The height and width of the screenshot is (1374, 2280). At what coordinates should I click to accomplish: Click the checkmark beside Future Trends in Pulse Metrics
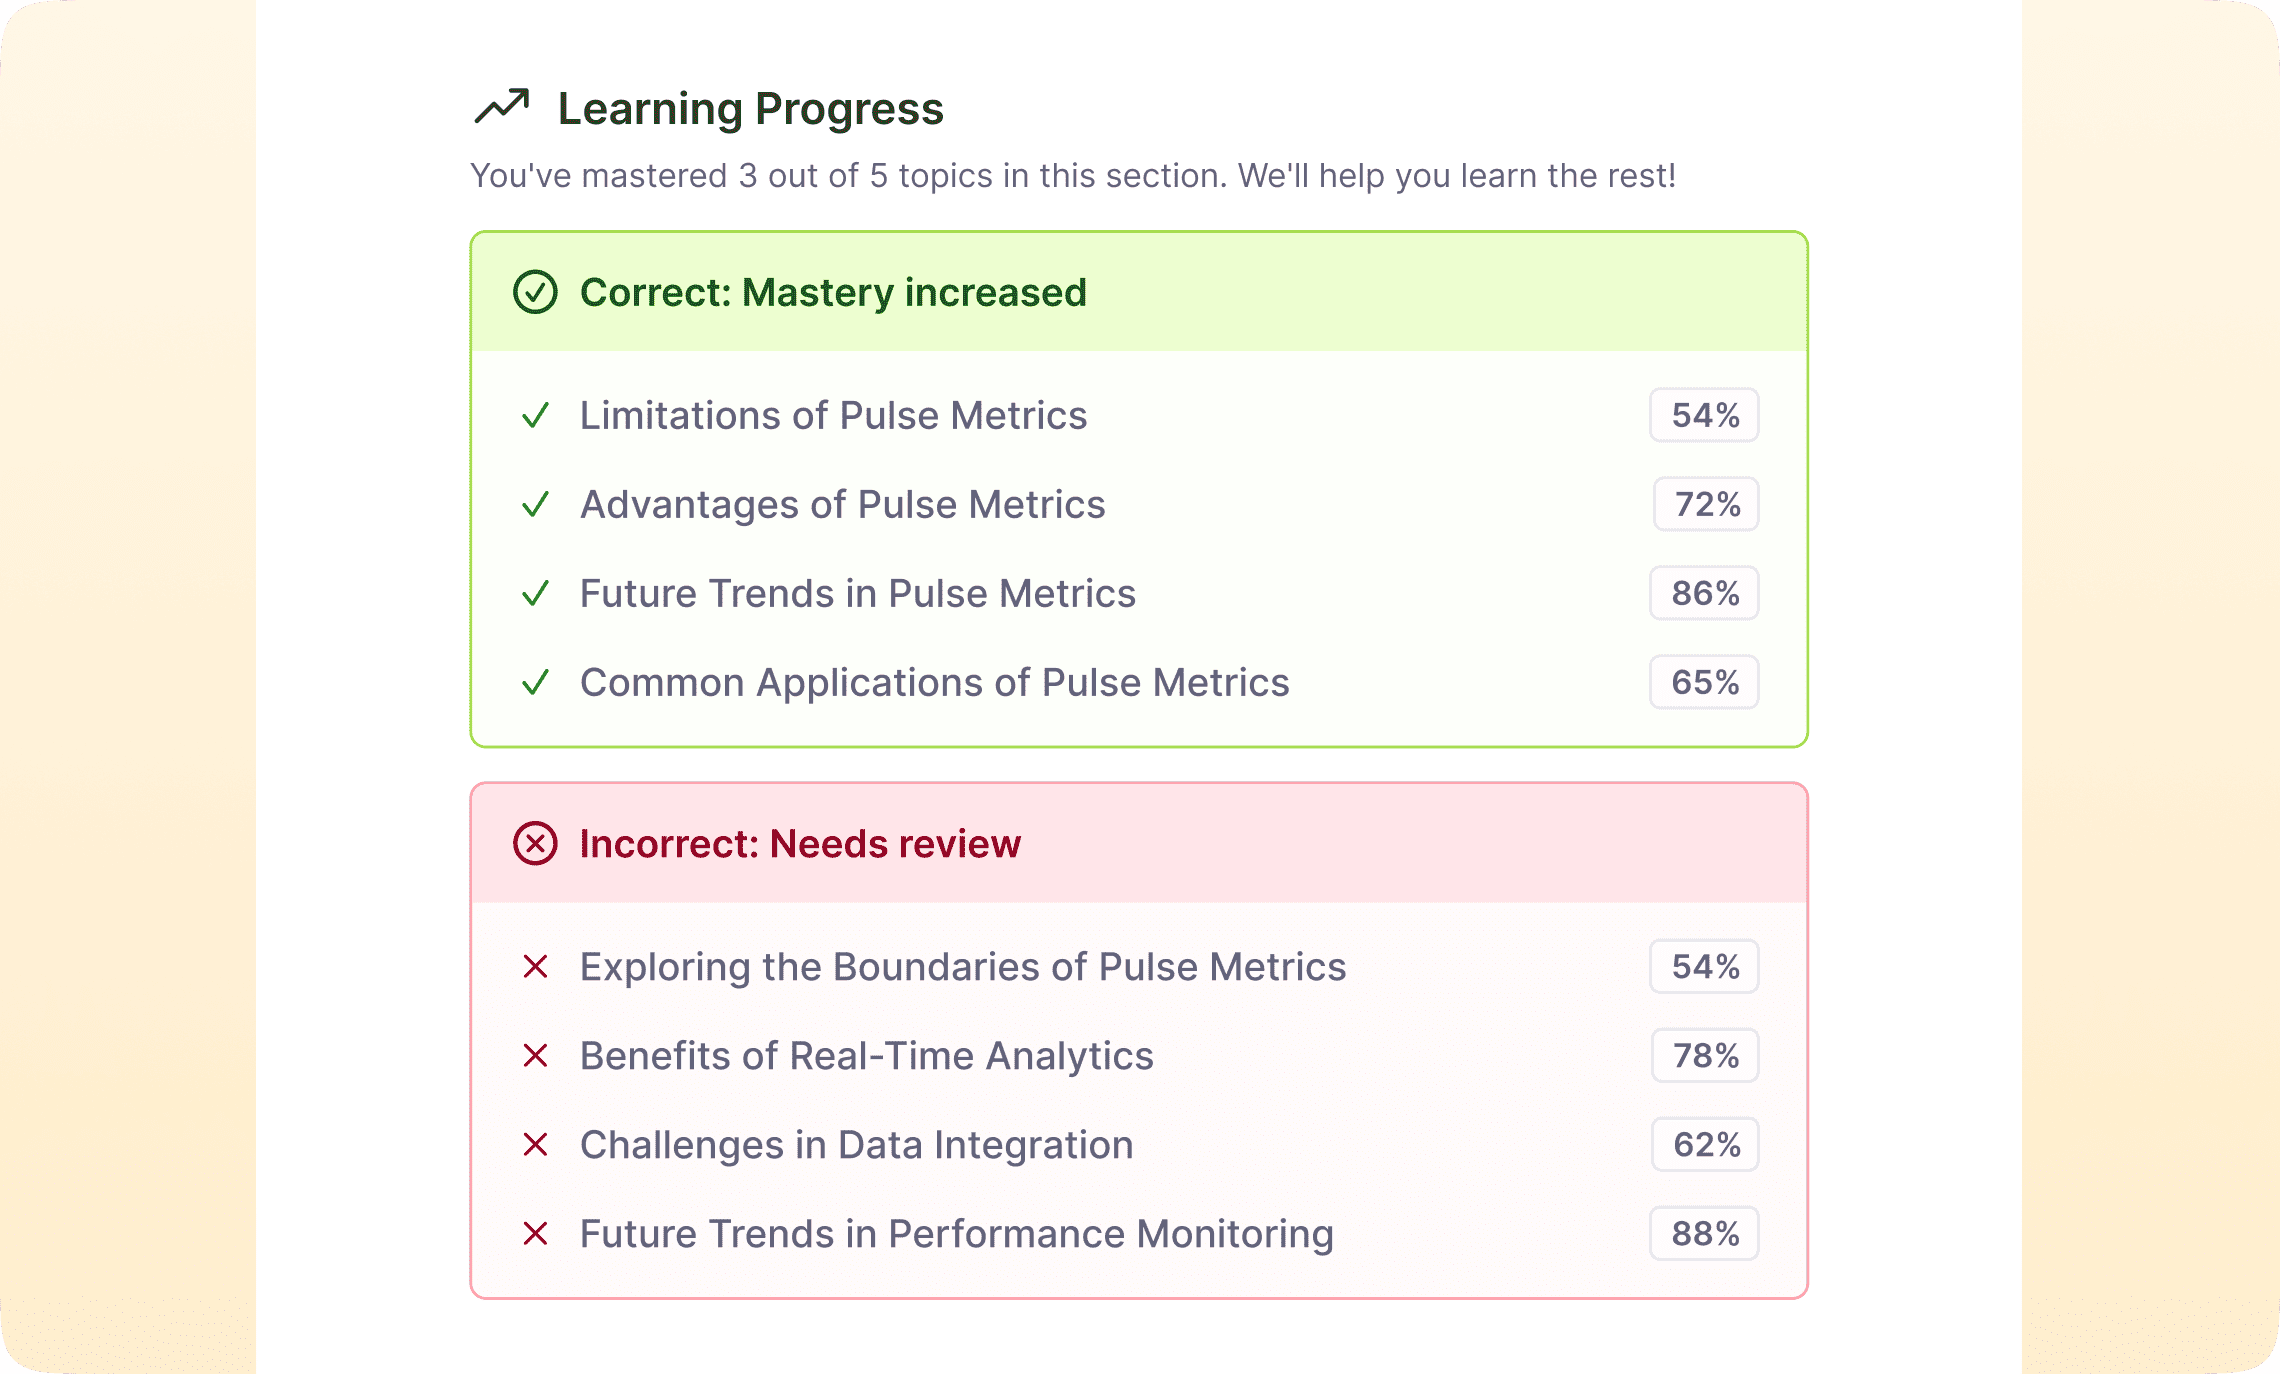536,593
